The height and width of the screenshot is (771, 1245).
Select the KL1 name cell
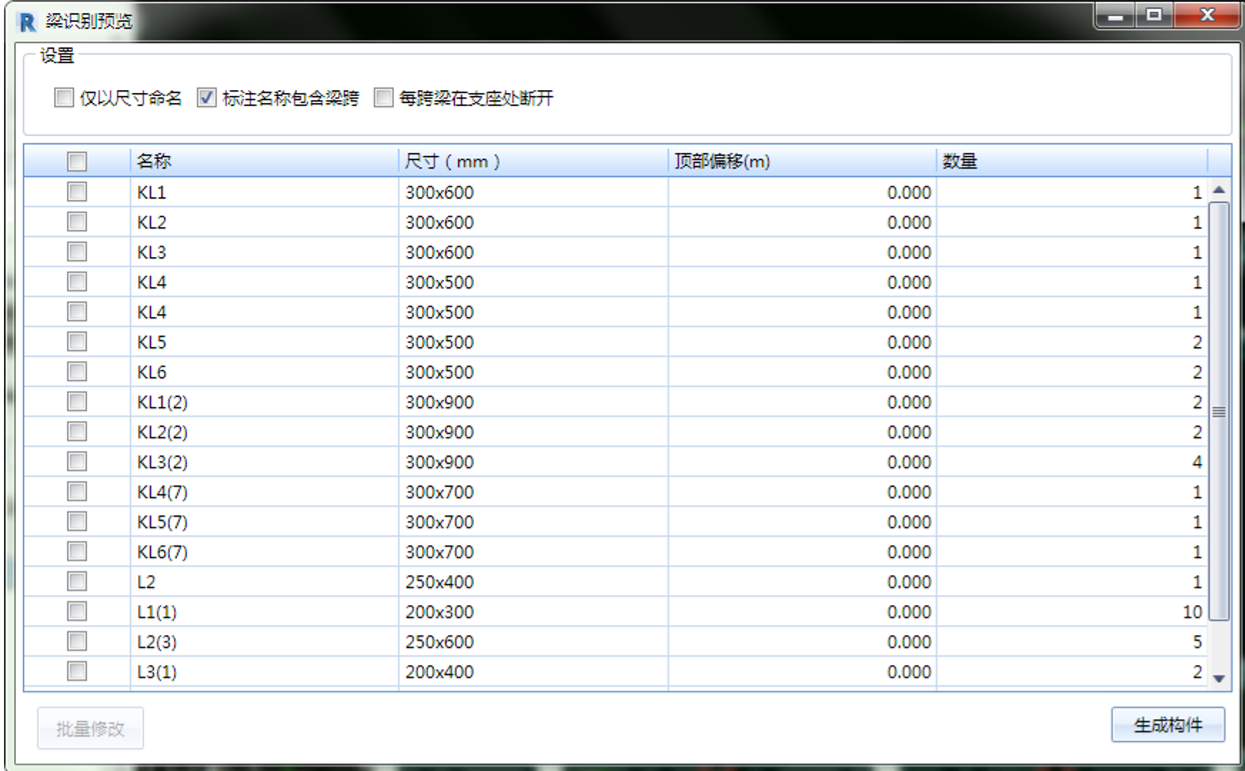264,192
